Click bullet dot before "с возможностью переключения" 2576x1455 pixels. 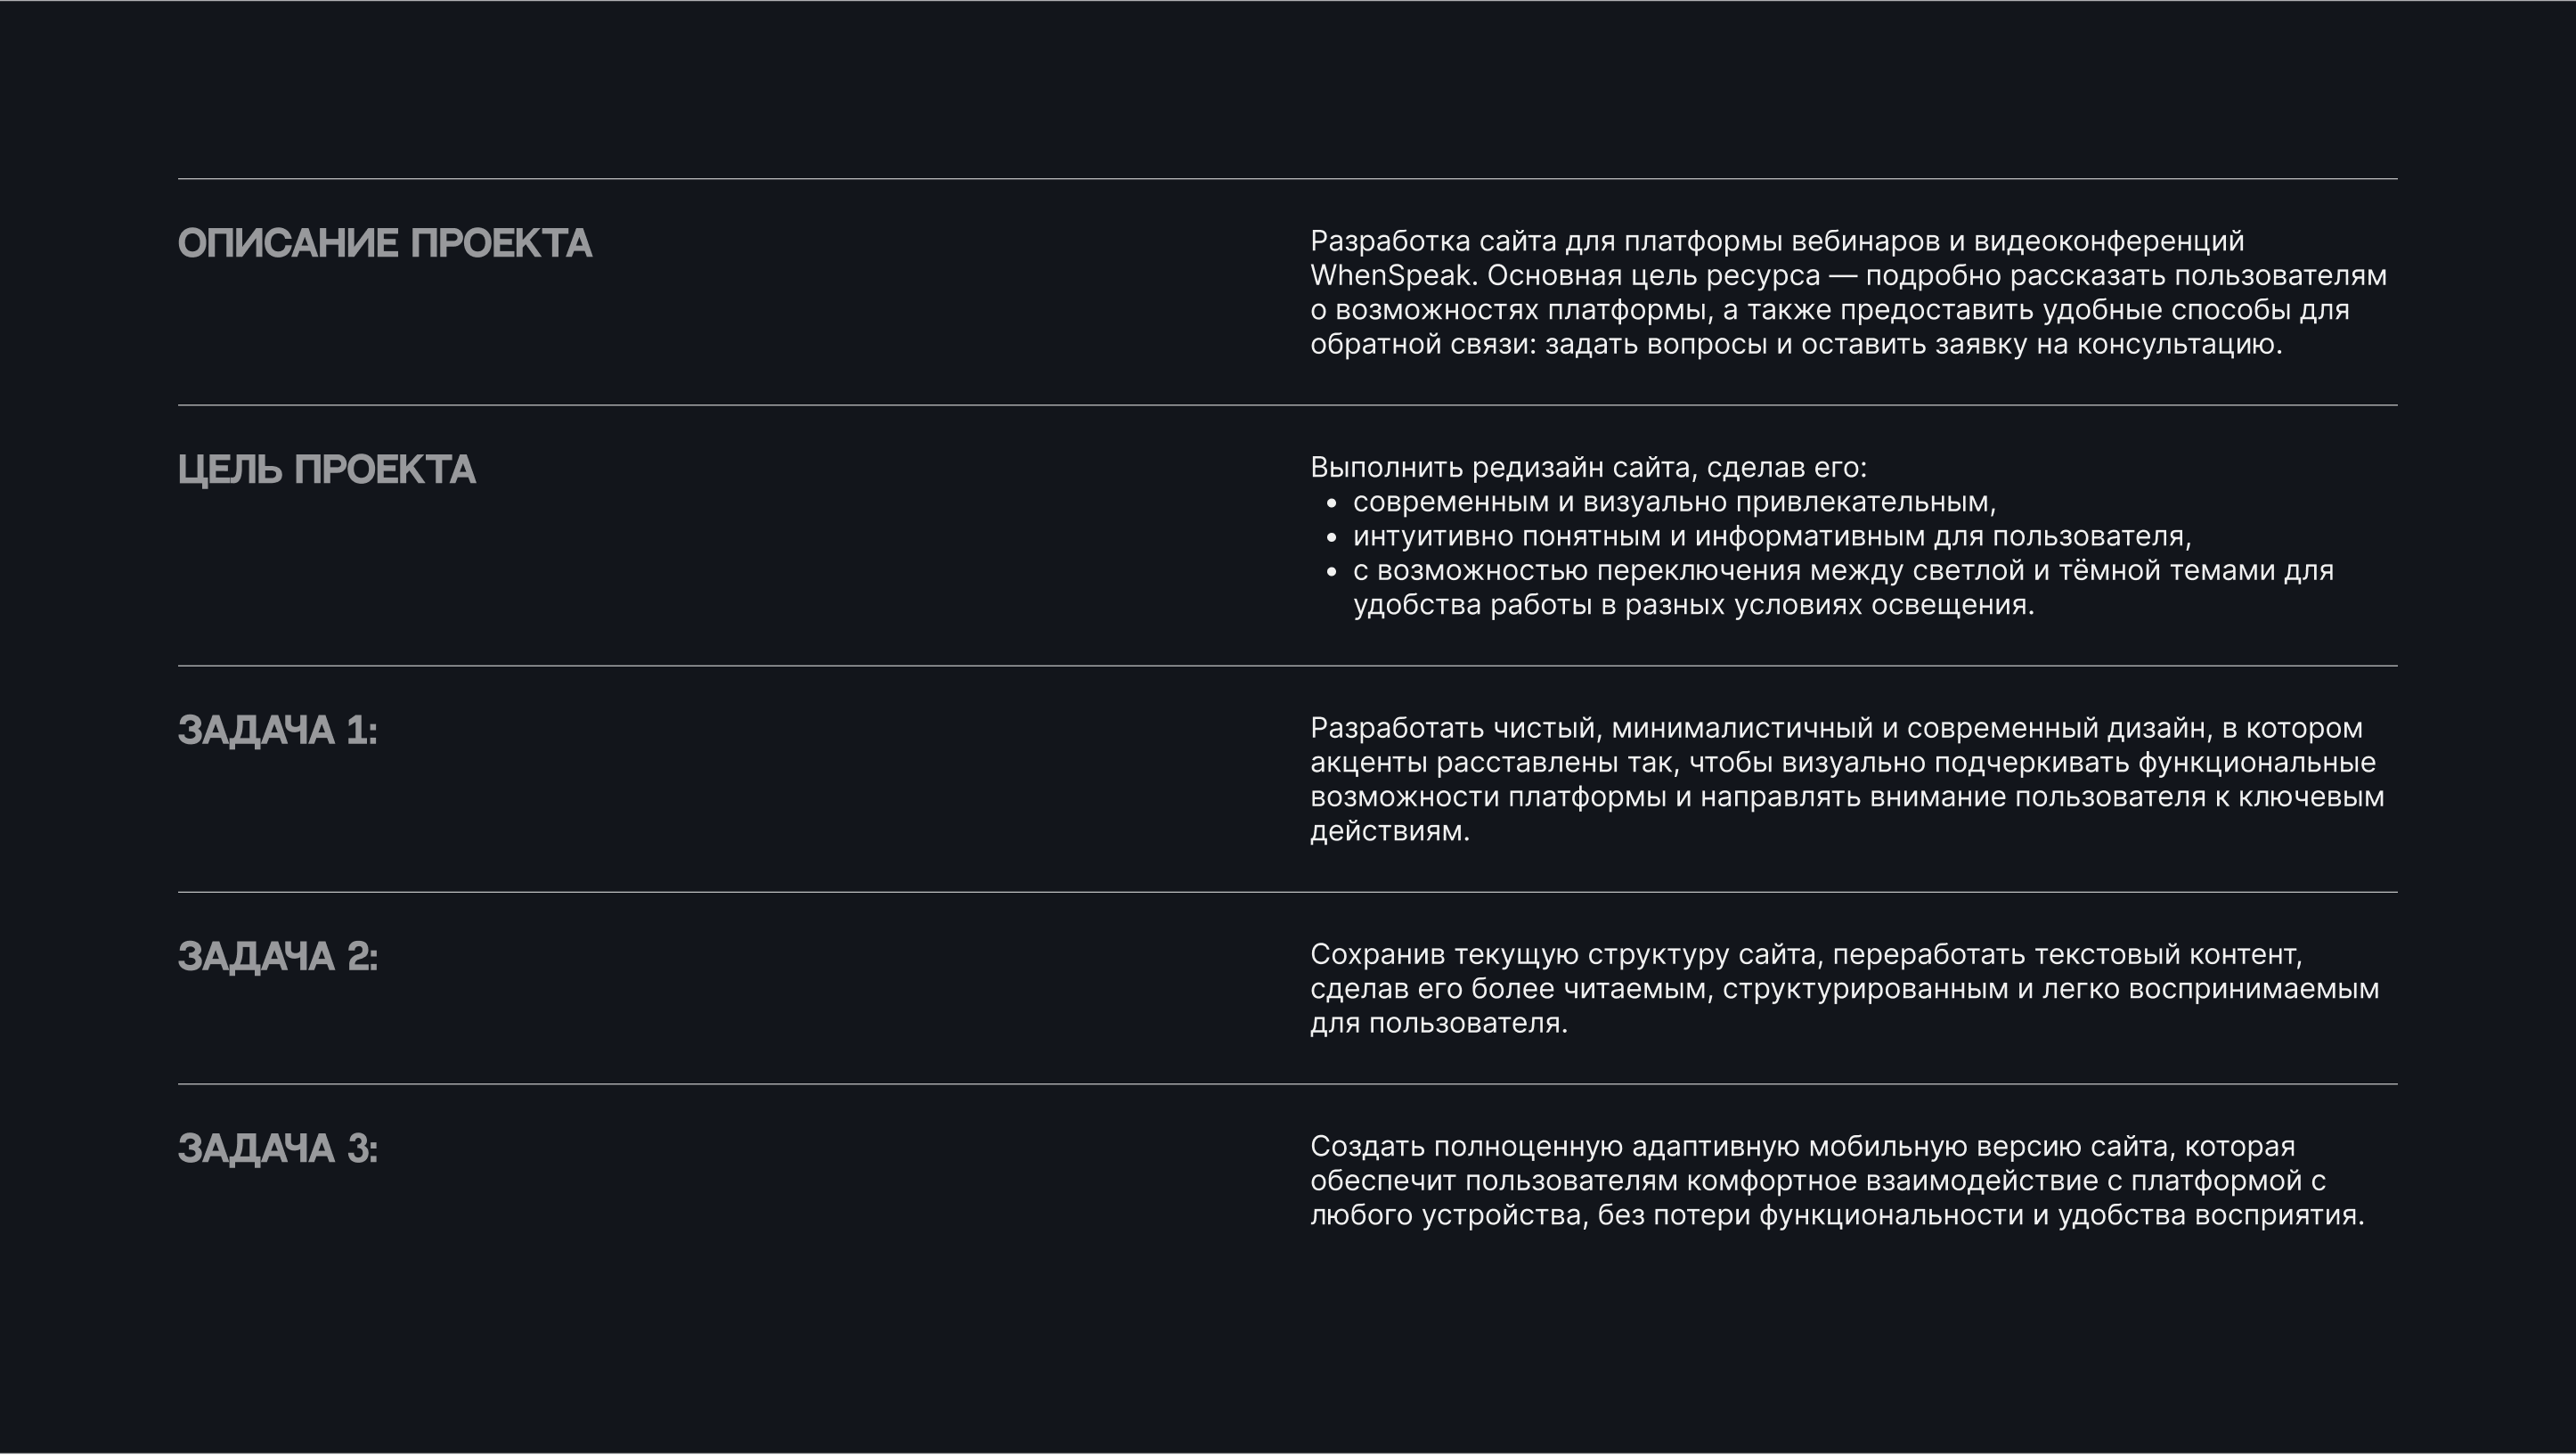tap(1331, 572)
